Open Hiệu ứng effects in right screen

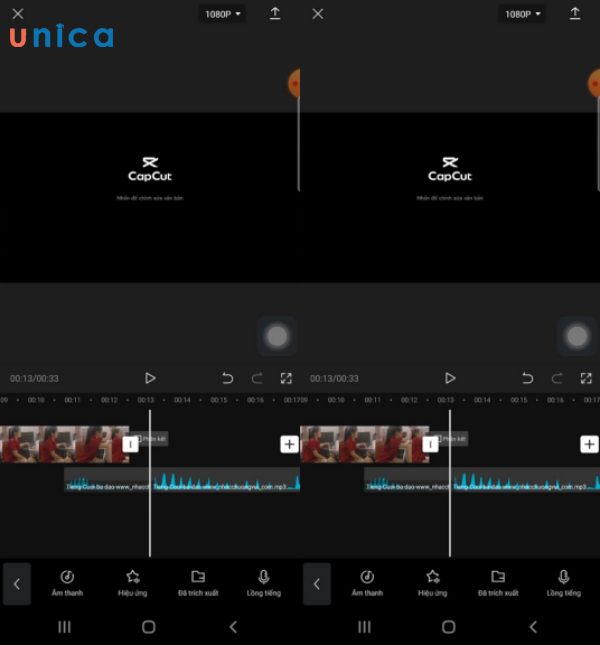(432, 584)
